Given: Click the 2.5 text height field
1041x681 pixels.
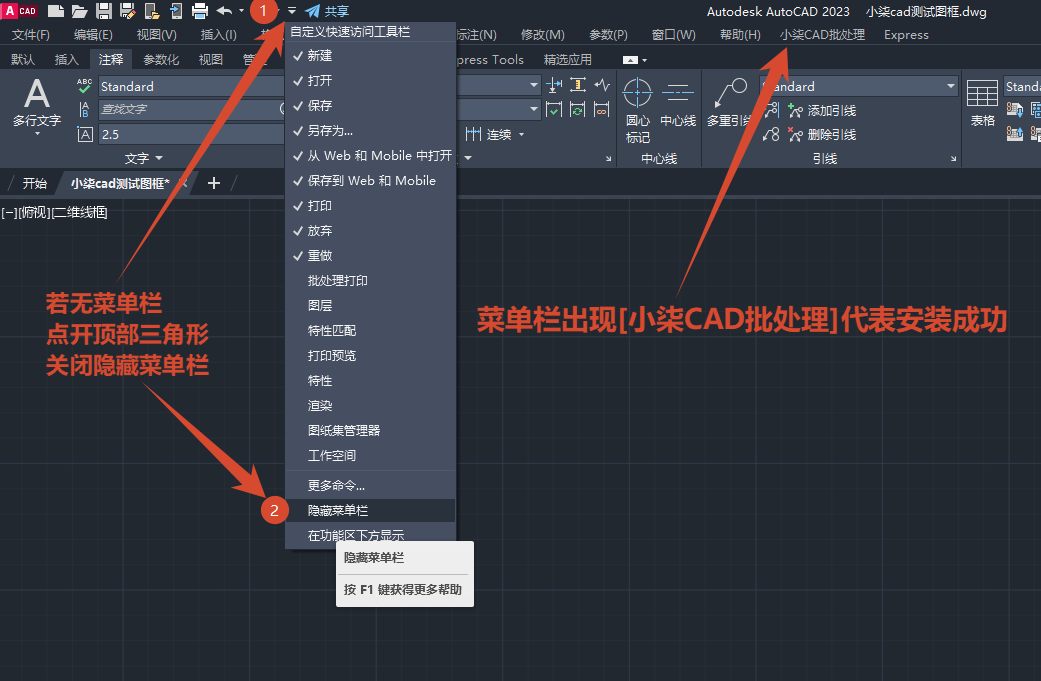Looking at the screenshot, I should pyautogui.click(x=191, y=134).
